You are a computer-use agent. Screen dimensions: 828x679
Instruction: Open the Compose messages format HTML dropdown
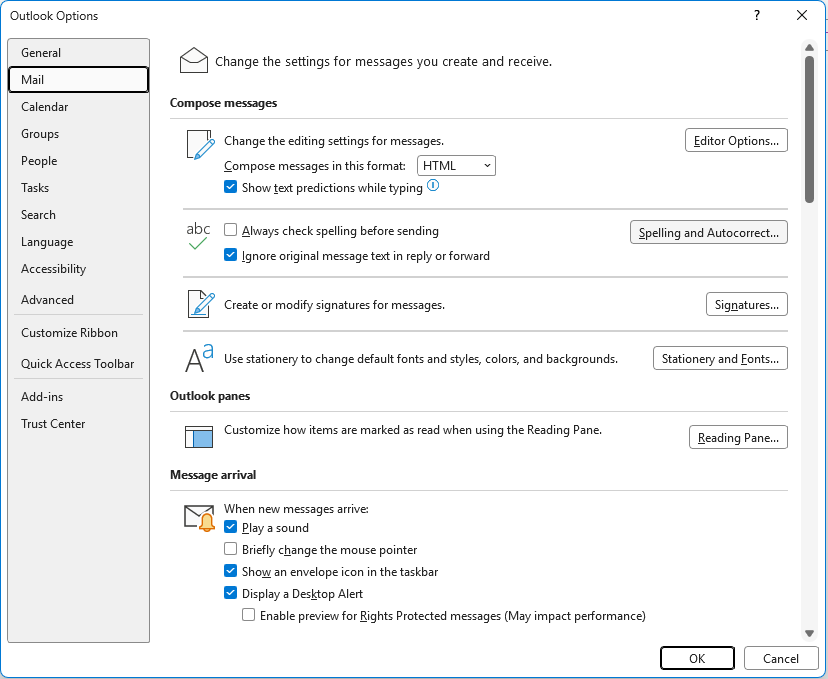pyautogui.click(x=456, y=166)
